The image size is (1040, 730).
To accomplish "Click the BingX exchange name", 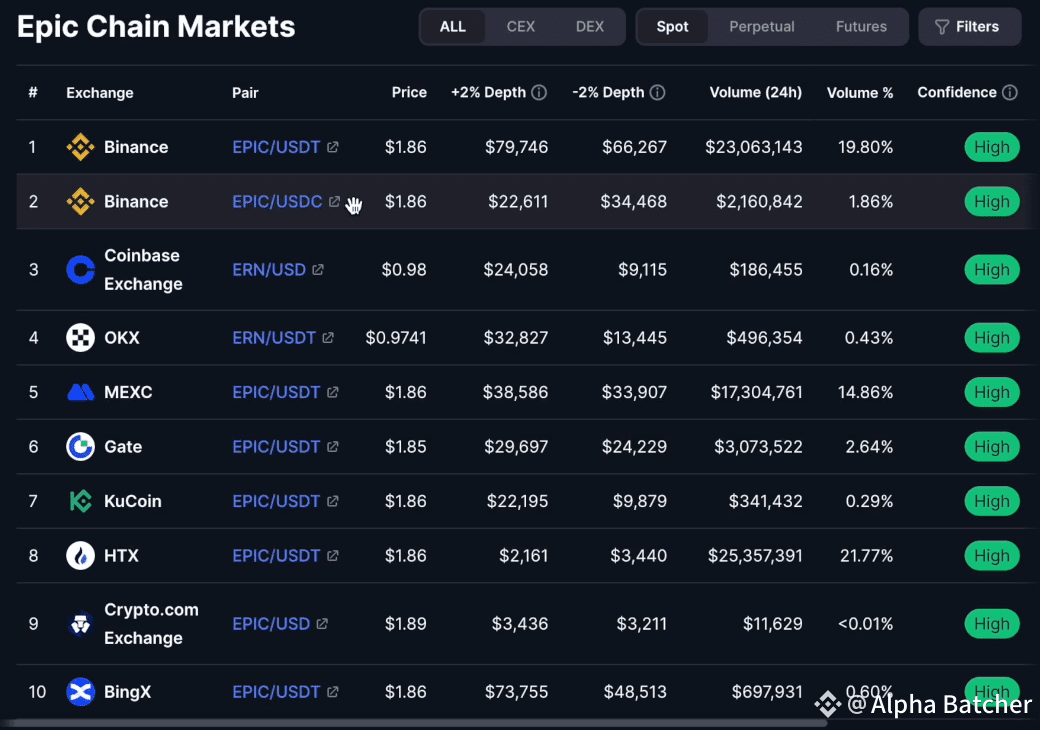I will click(127, 692).
